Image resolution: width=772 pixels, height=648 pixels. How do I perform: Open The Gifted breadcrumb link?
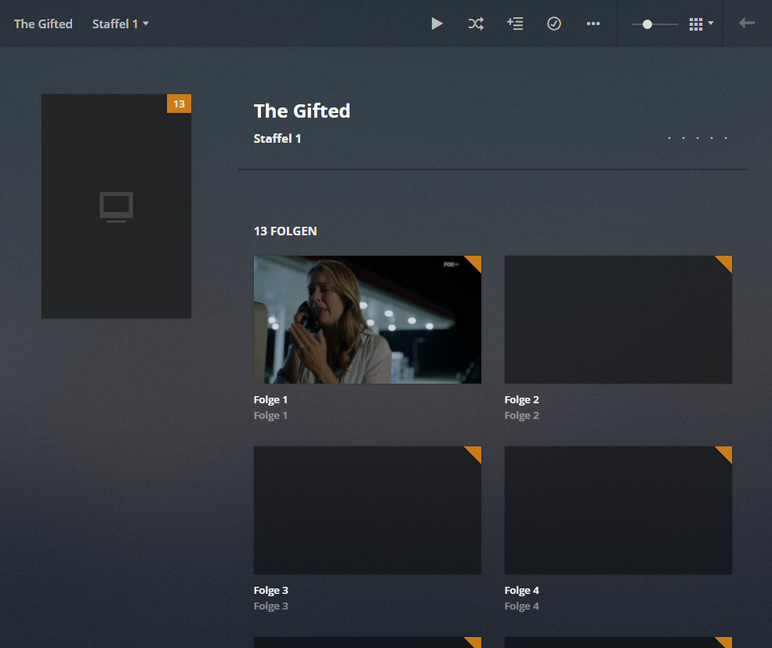tap(43, 24)
